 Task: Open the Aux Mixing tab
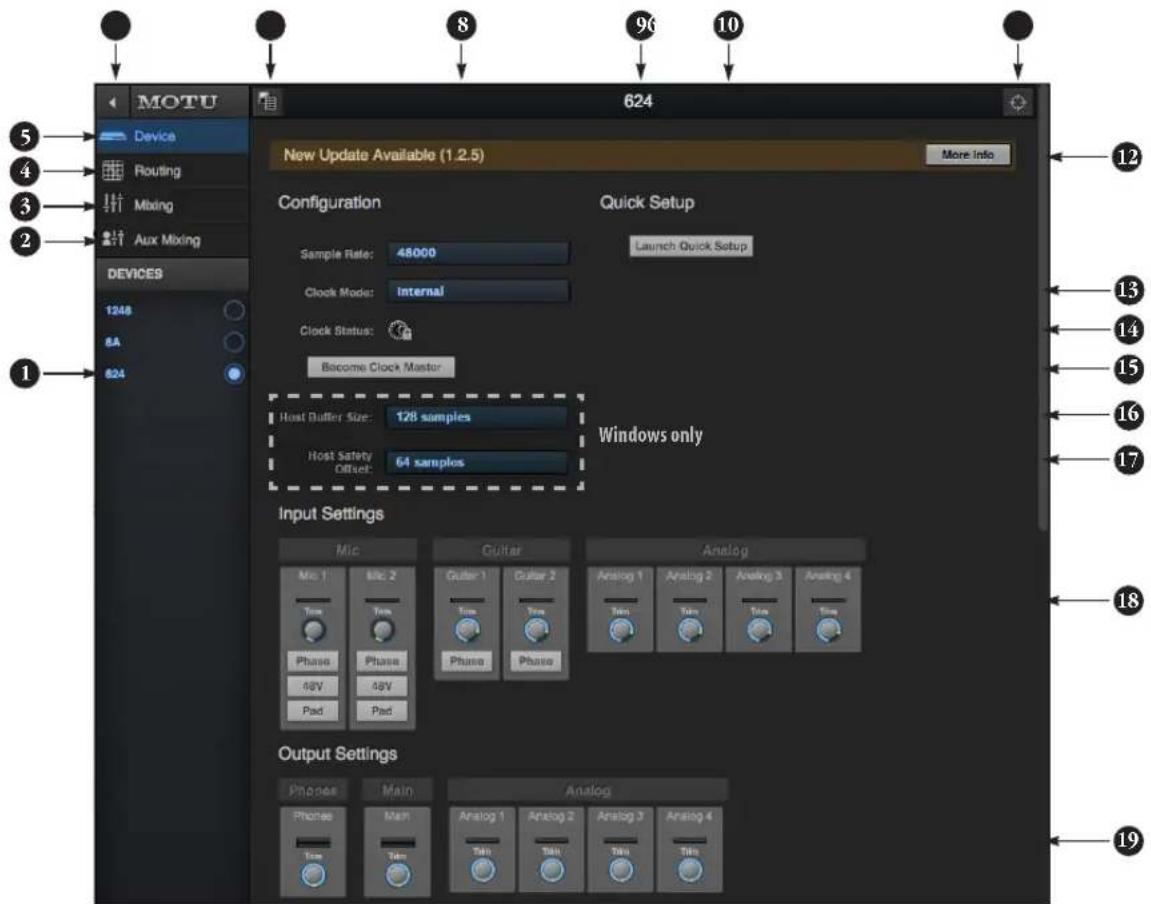(172, 240)
